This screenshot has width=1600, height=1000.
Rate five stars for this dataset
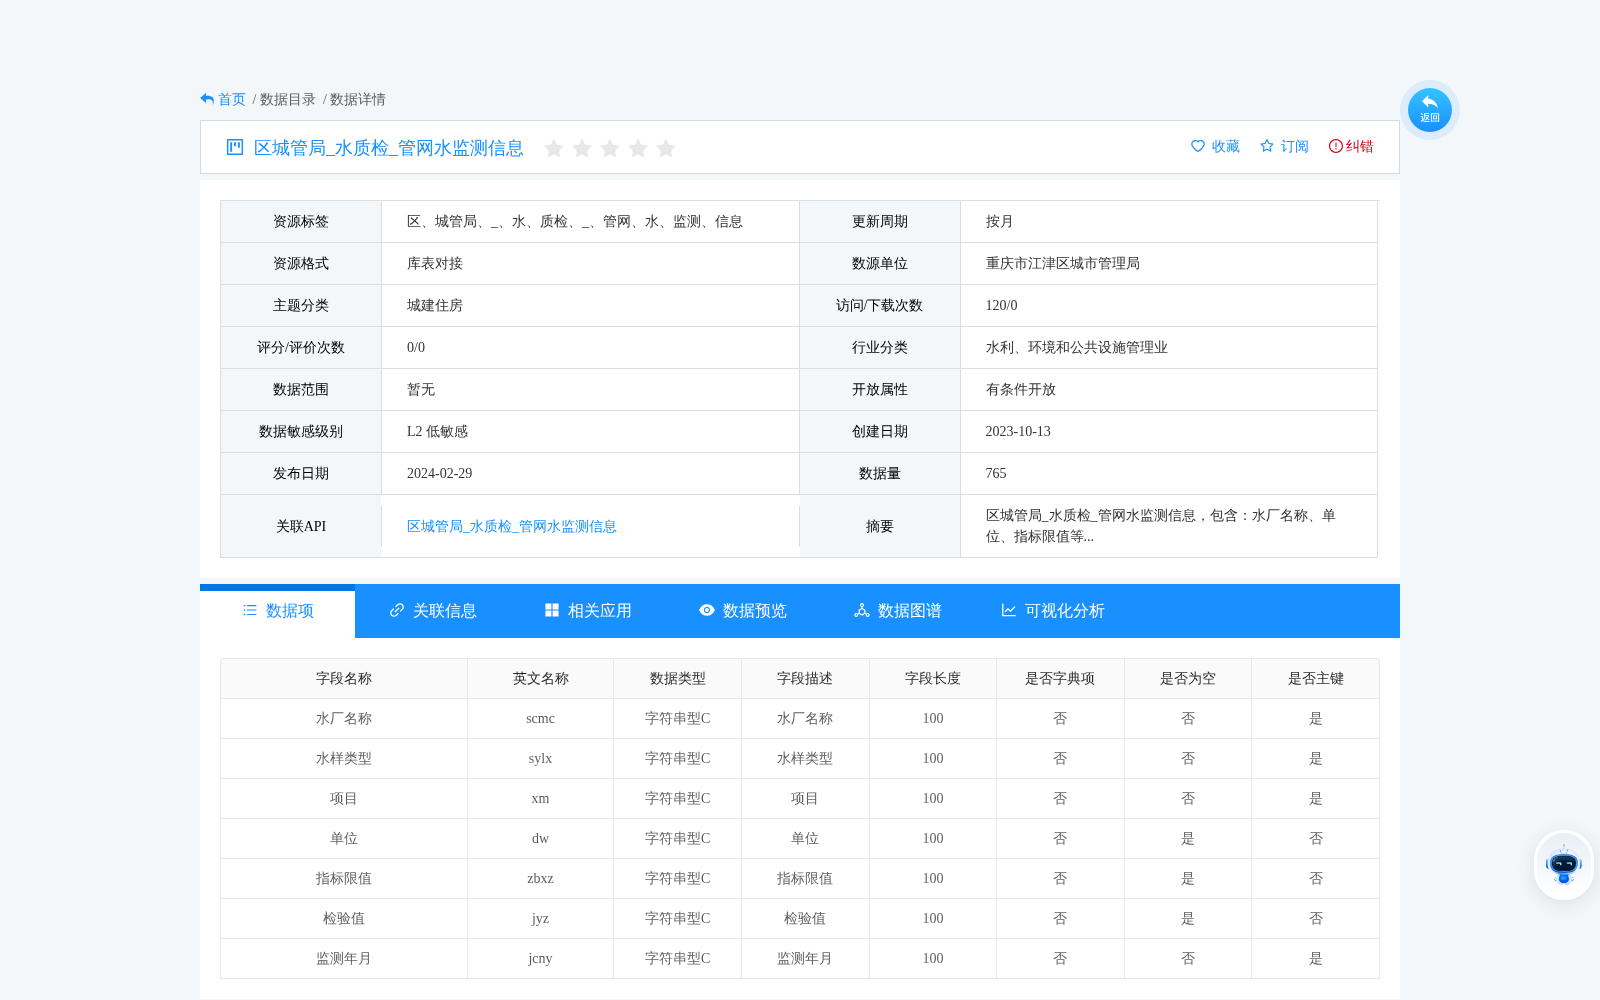[666, 148]
